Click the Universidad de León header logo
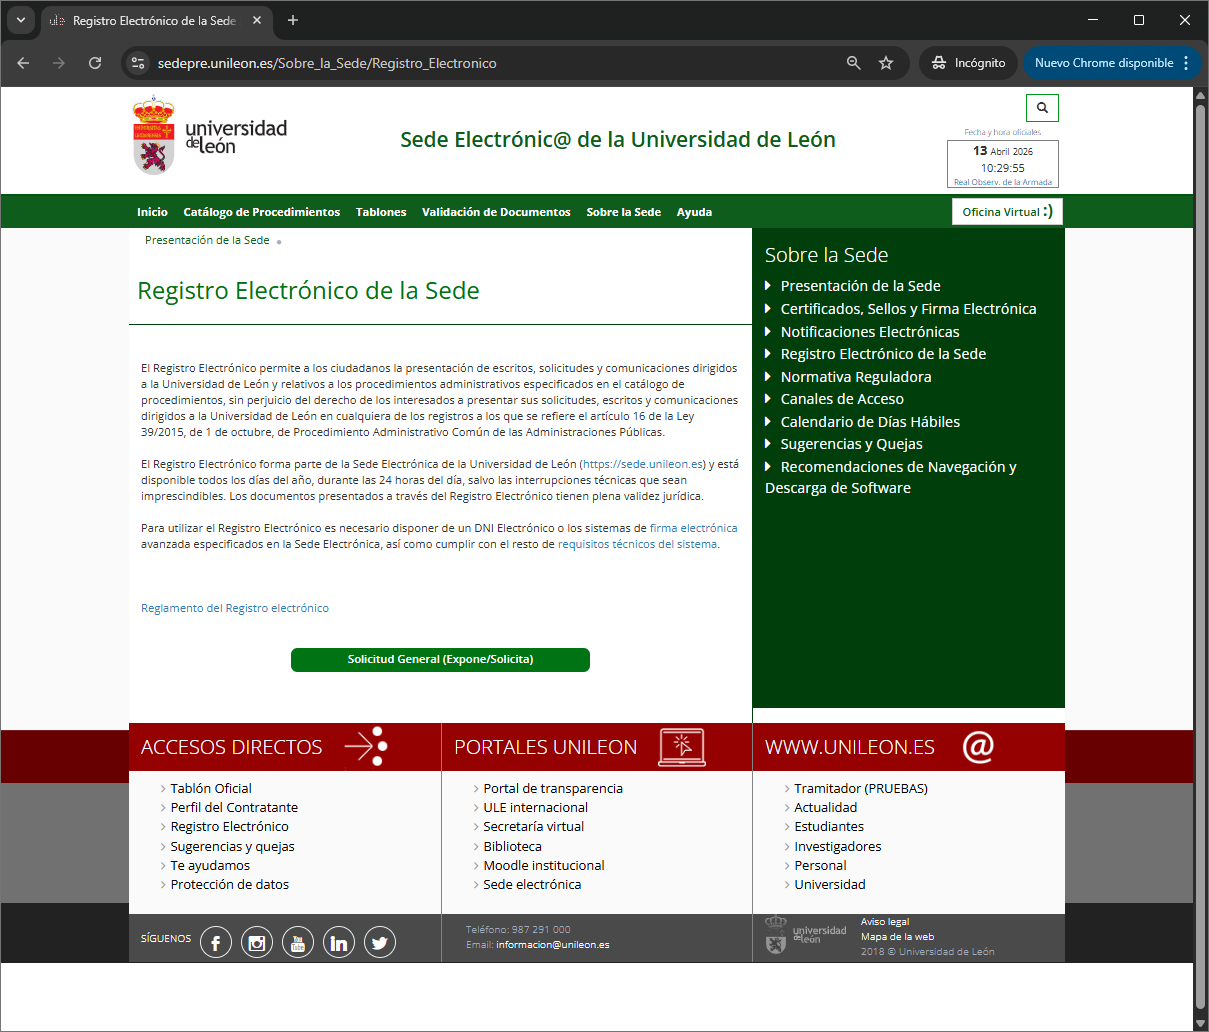 [210, 136]
